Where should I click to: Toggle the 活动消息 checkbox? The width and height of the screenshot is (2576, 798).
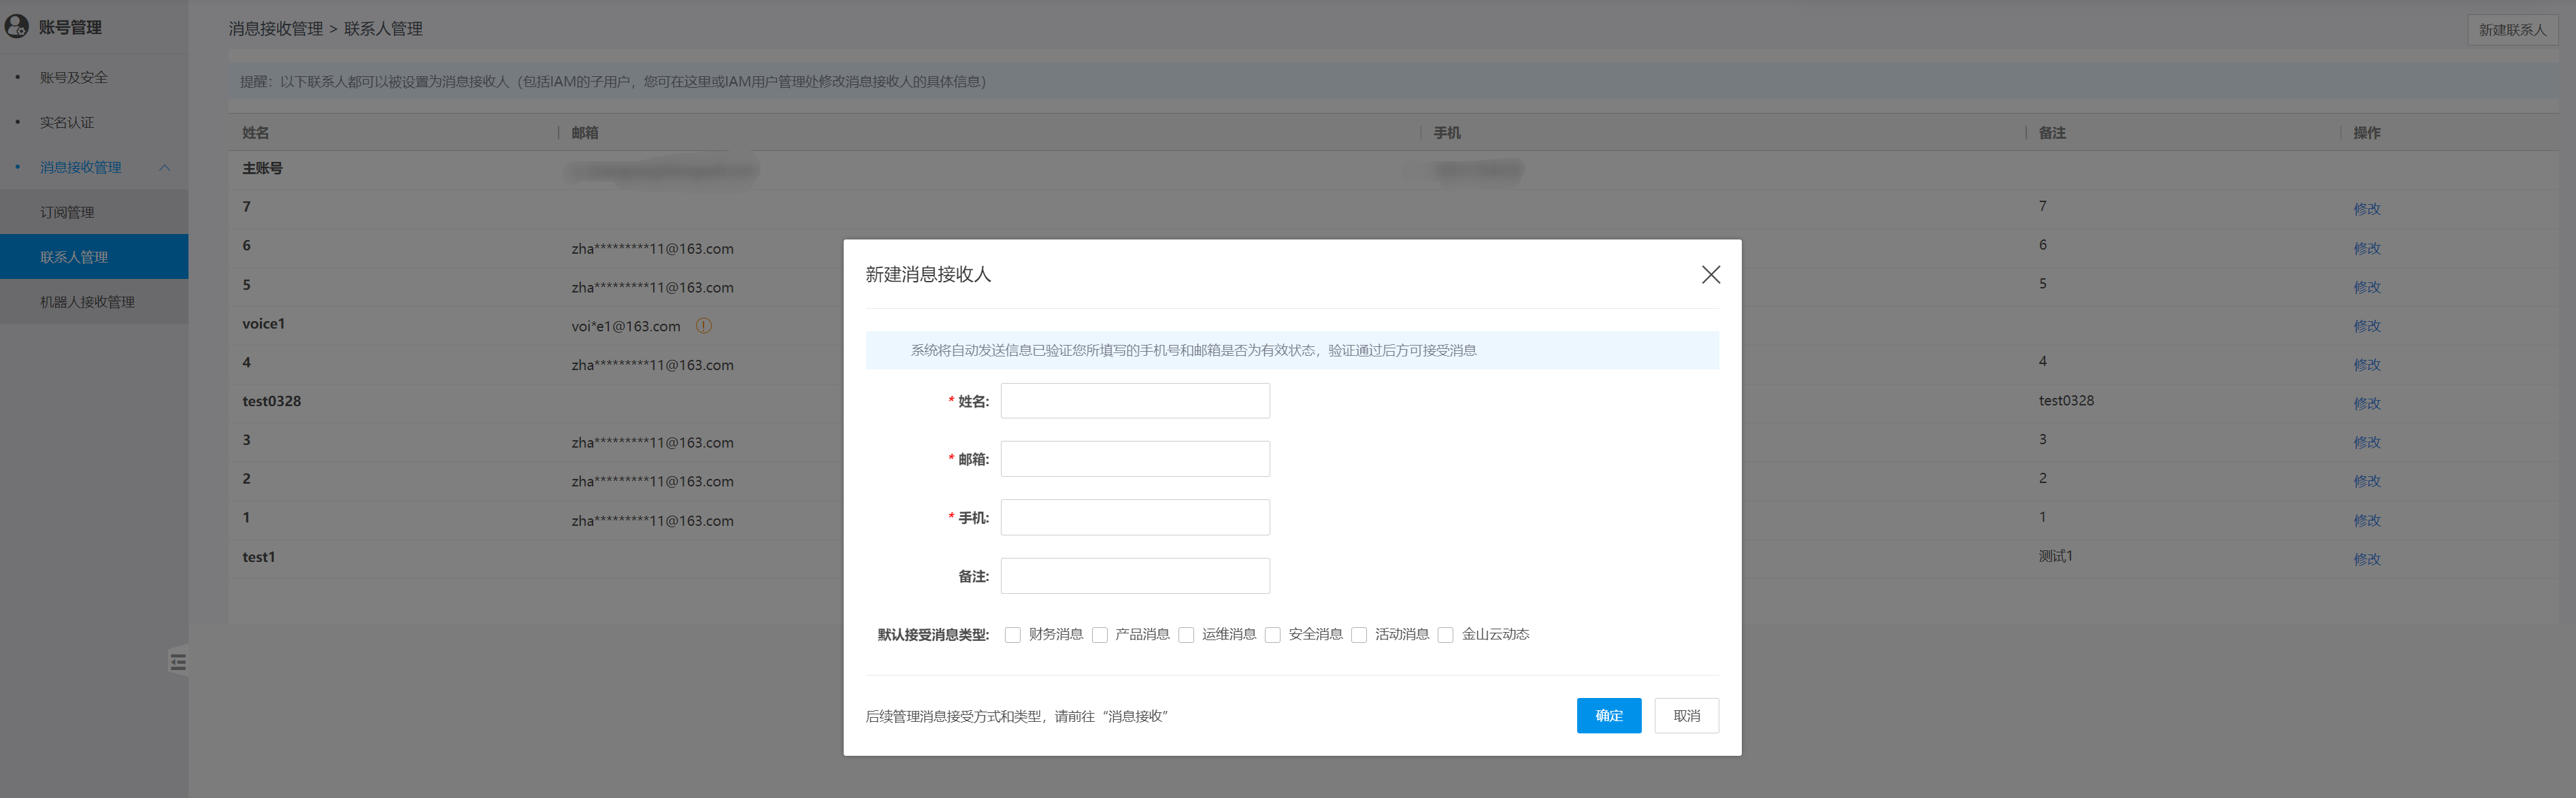click(1359, 635)
